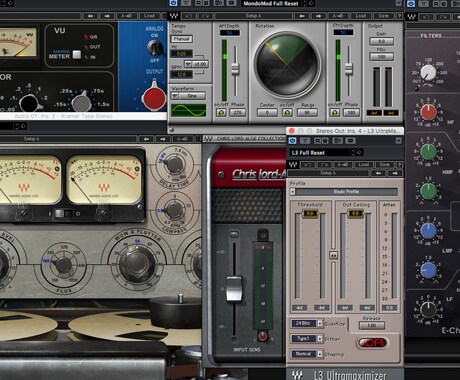The image size is (460, 380).
Task: Click redo arrow in MondoMod toolbar
Action: tap(206, 16)
